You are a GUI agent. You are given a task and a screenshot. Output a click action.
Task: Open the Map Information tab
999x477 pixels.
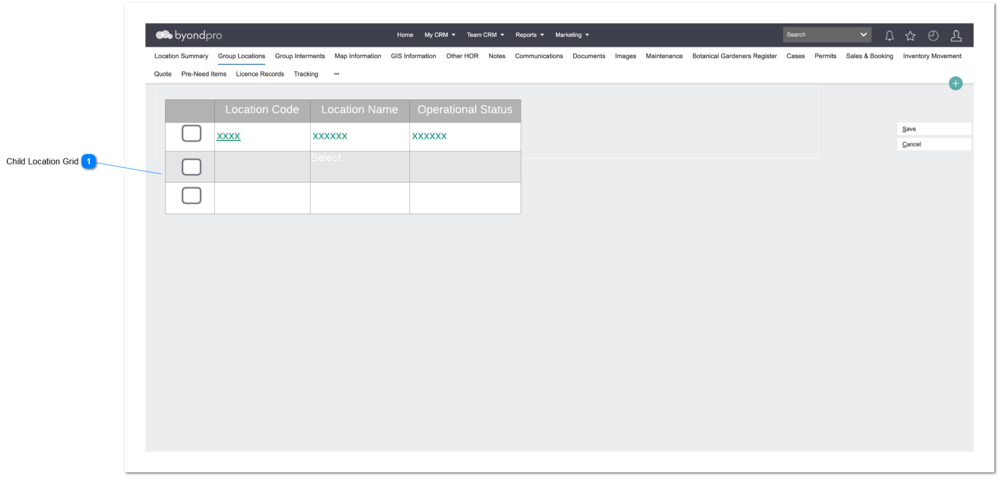(357, 56)
